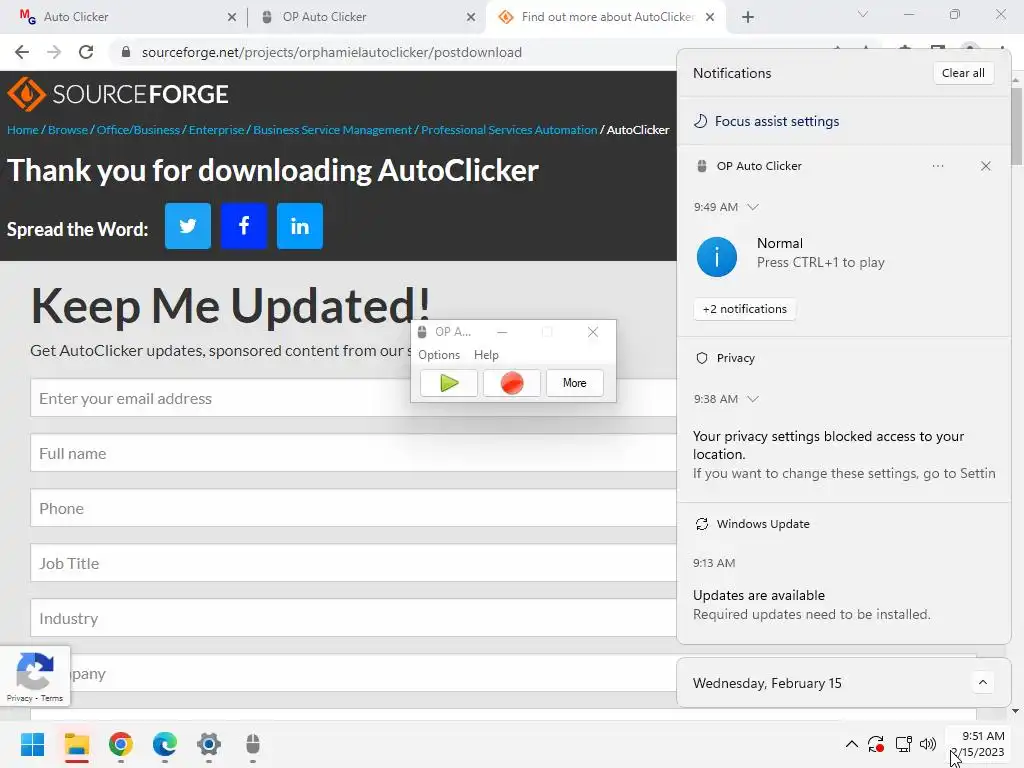This screenshot has width=1024, height=768.
Task: Open the Office/Business breadcrumb
Action: pos(138,130)
